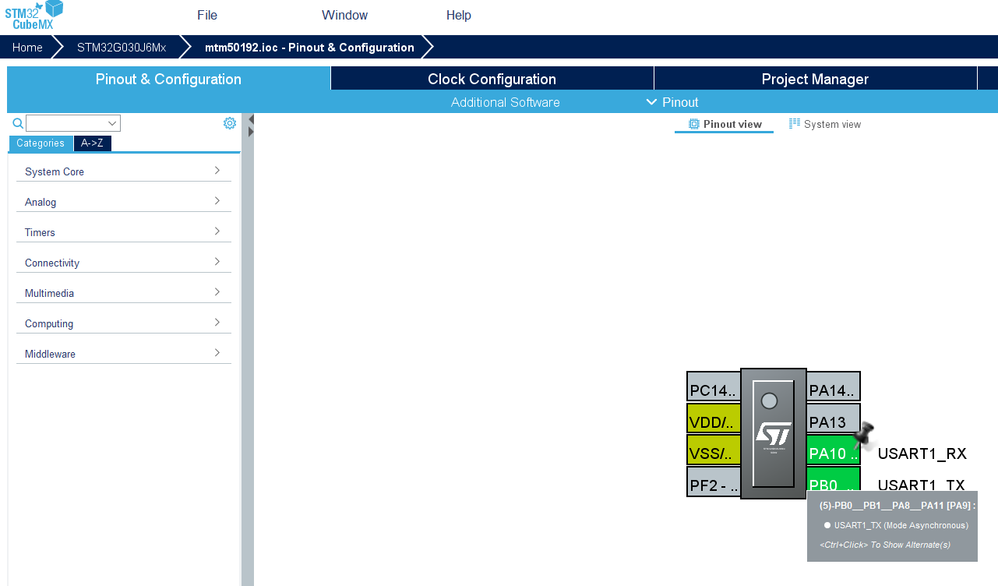
Task: Click the green PA10 pin
Action: 833,450
